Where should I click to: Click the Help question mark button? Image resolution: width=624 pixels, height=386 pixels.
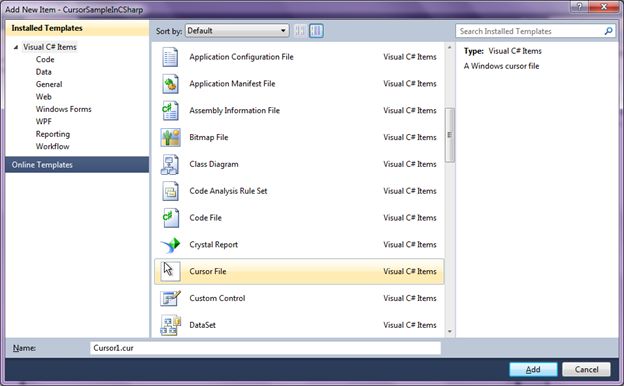[x=579, y=6]
